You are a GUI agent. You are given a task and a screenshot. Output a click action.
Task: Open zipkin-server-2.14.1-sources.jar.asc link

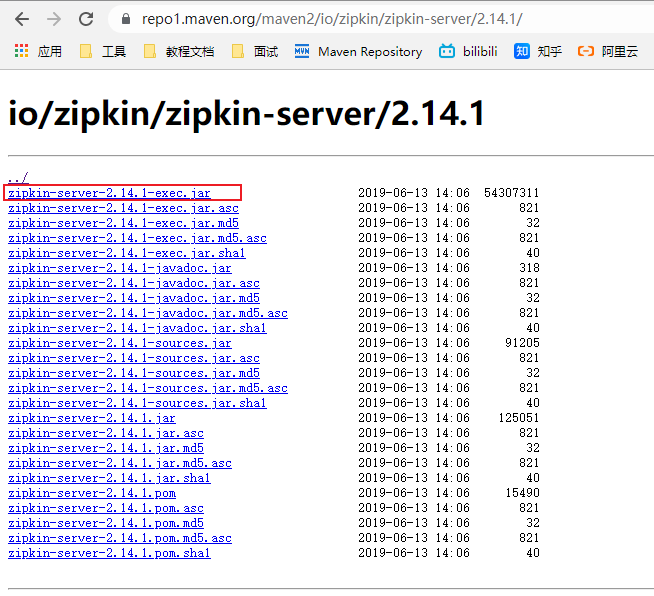tap(134, 358)
